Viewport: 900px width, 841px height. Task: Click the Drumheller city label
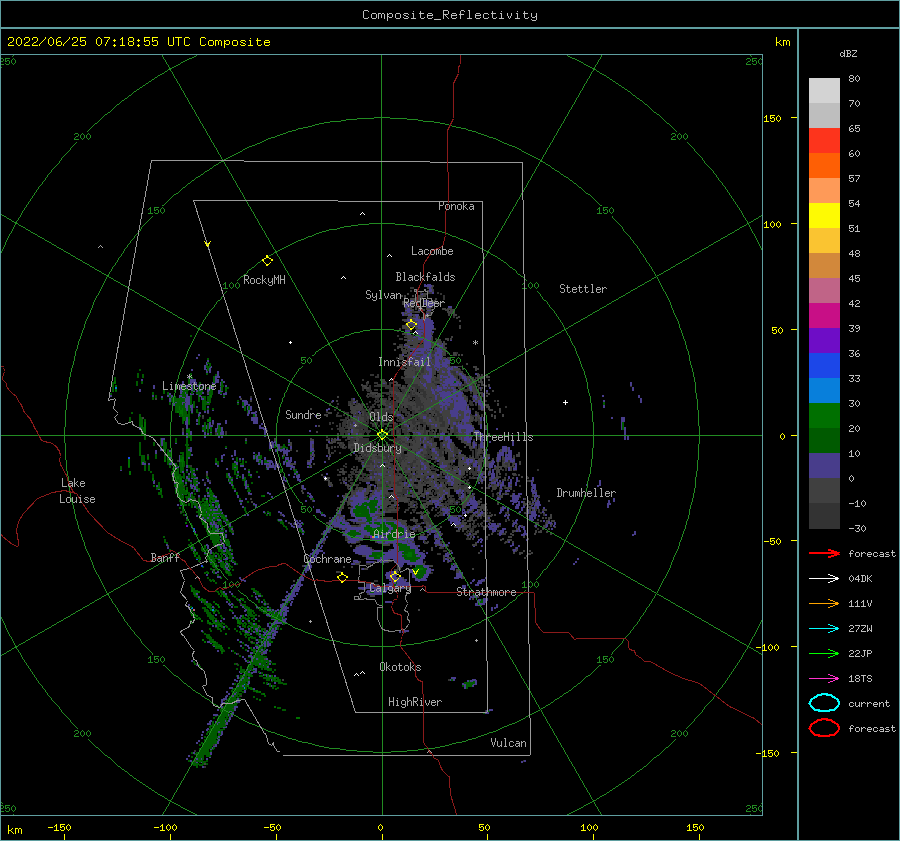pyautogui.click(x=586, y=493)
